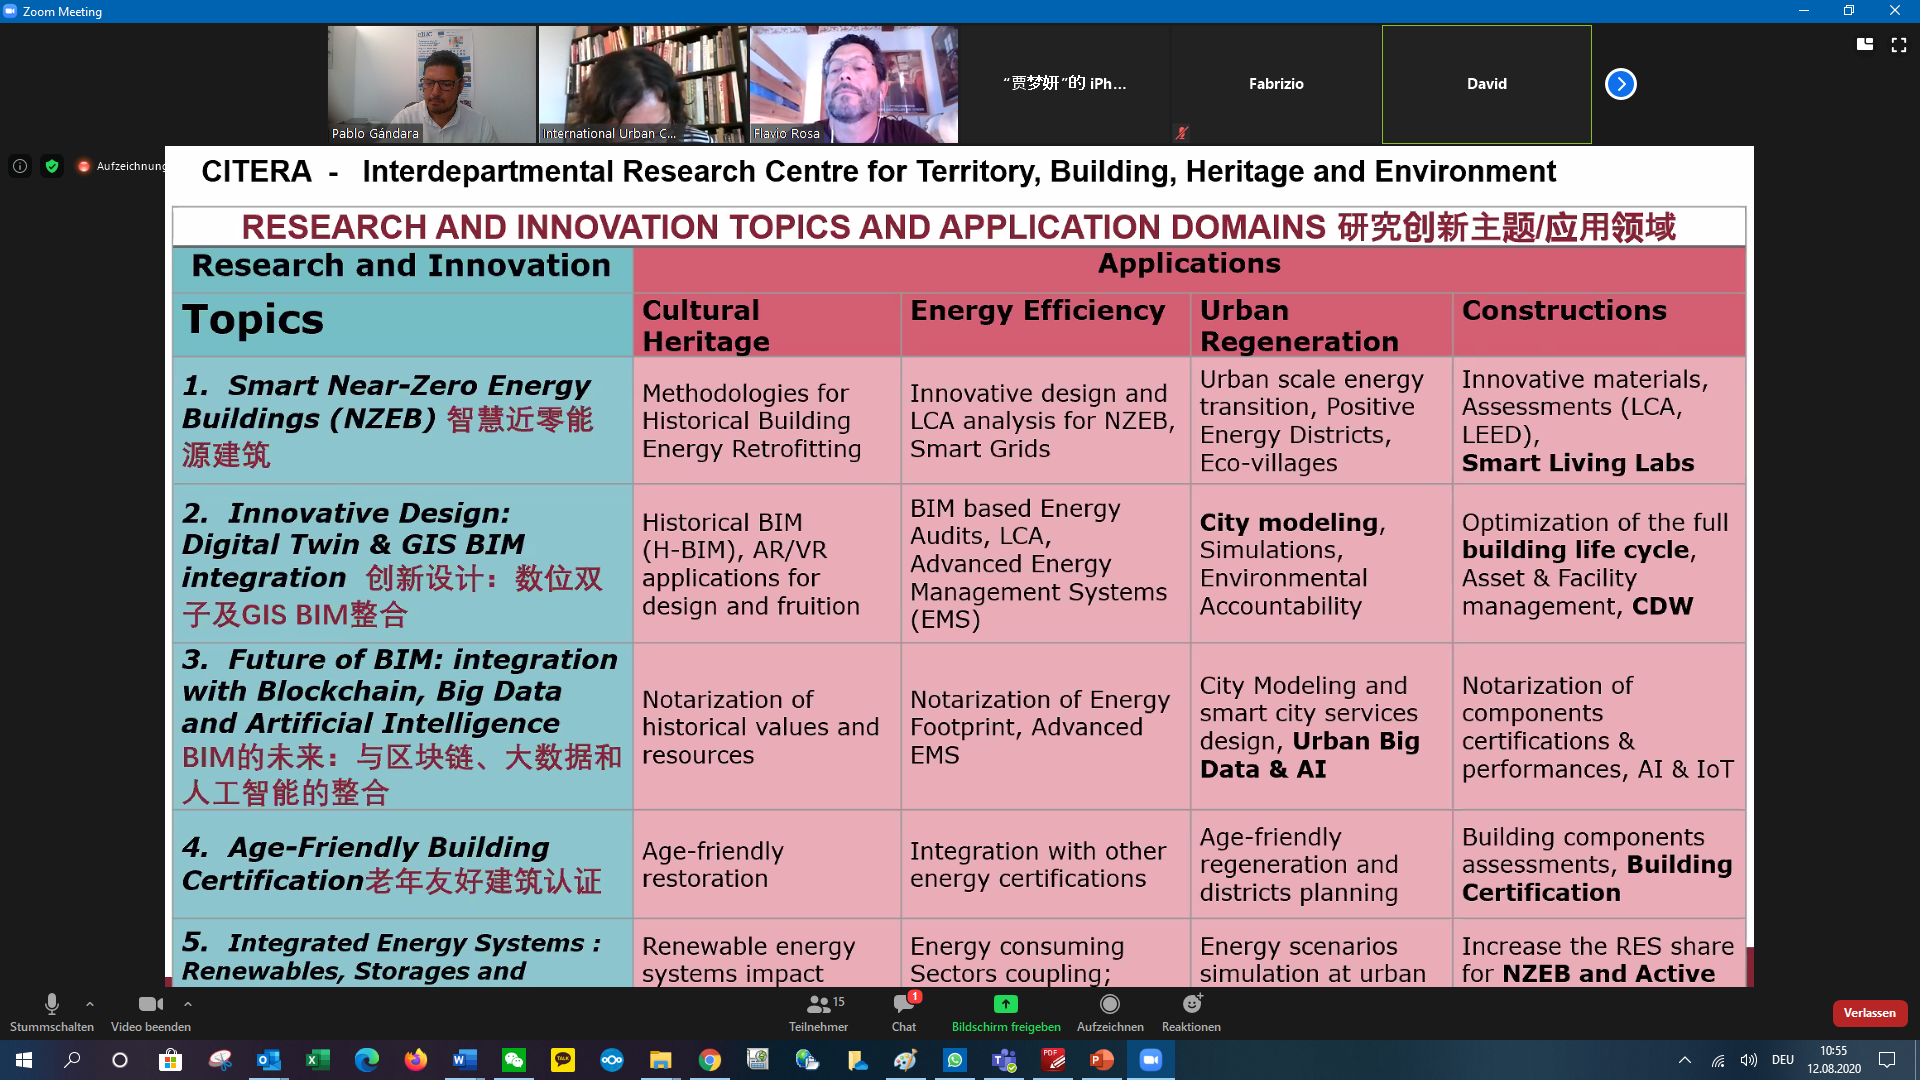The image size is (1920, 1080).
Task: Click green encryption shield icon
Action: [x=52, y=166]
